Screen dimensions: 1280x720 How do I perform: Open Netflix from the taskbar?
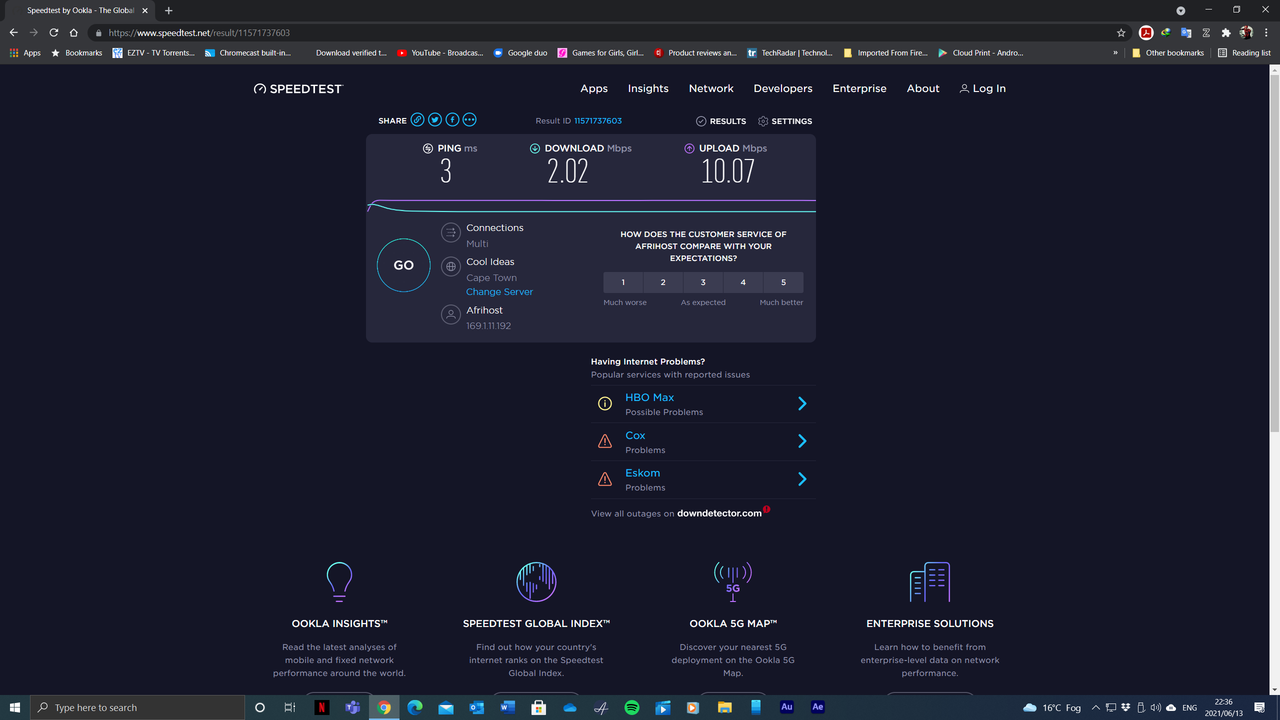(x=322, y=707)
